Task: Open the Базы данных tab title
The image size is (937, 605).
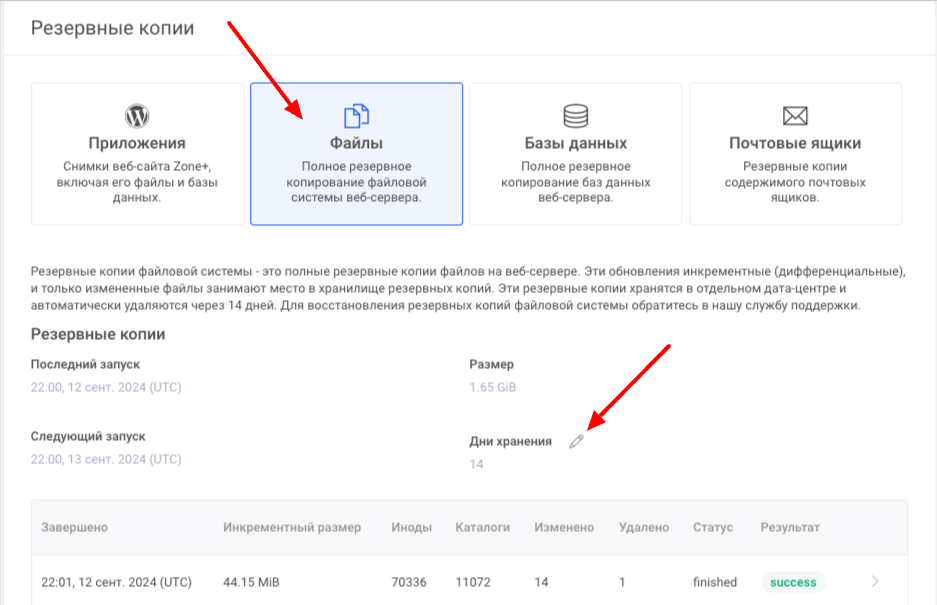Action: 575,143
